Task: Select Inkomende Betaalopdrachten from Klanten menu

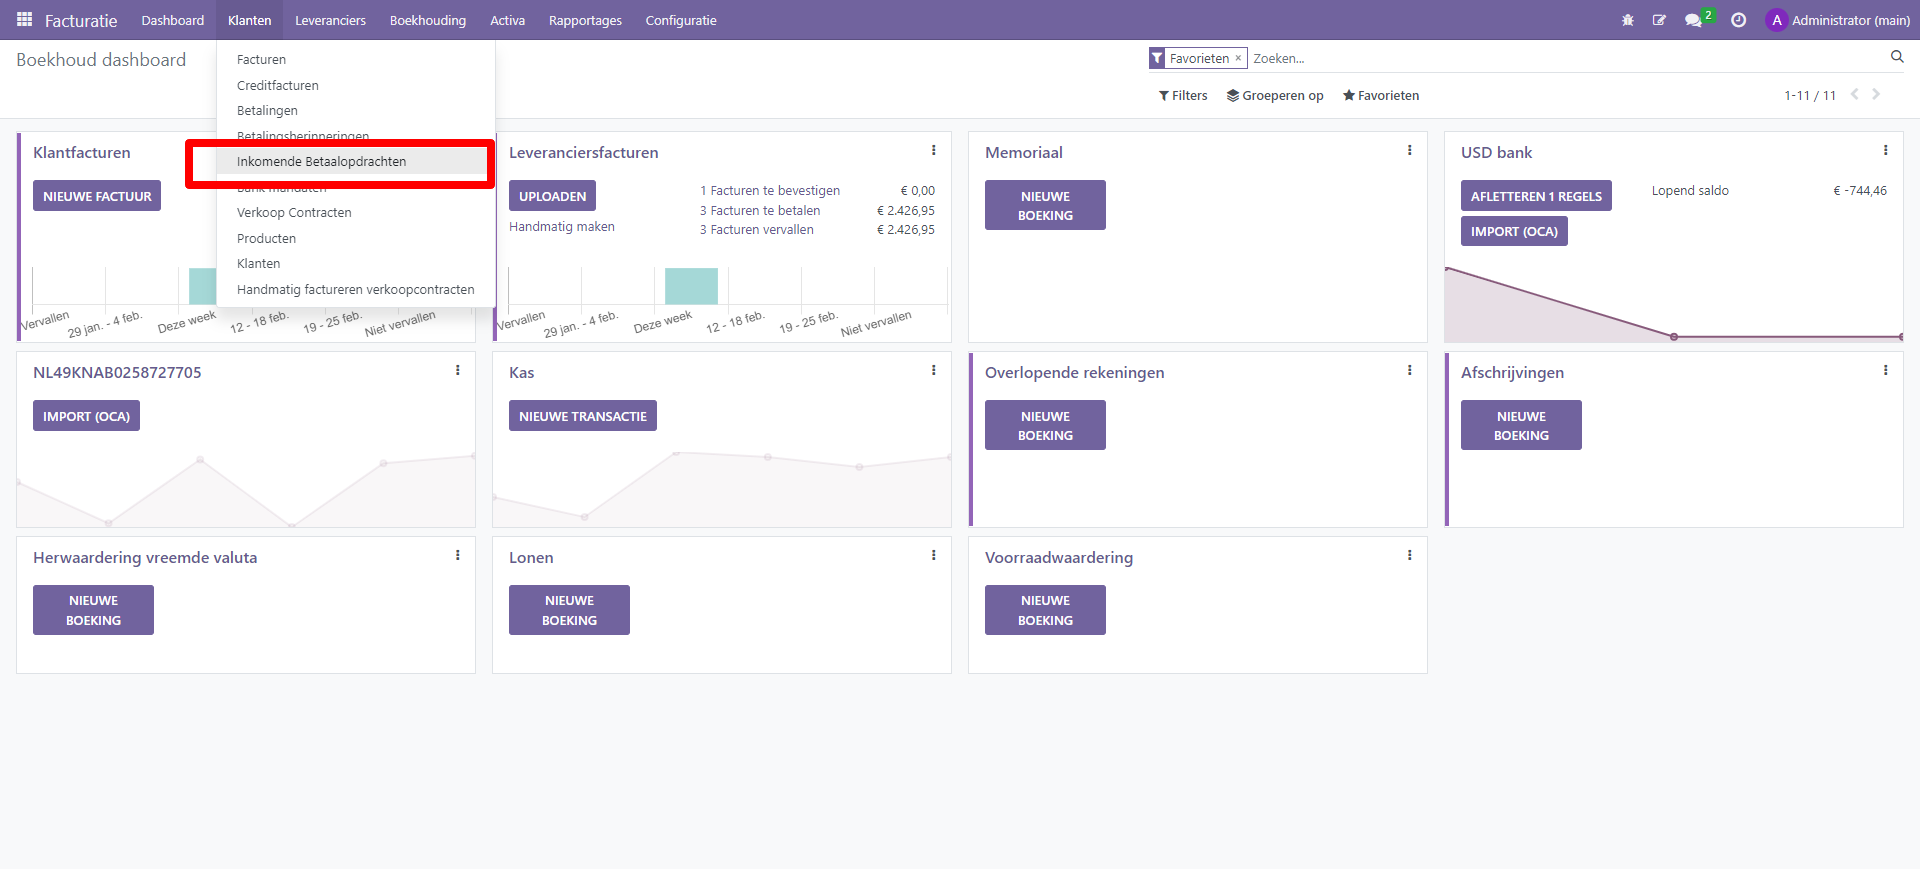Action: (x=321, y=162)
